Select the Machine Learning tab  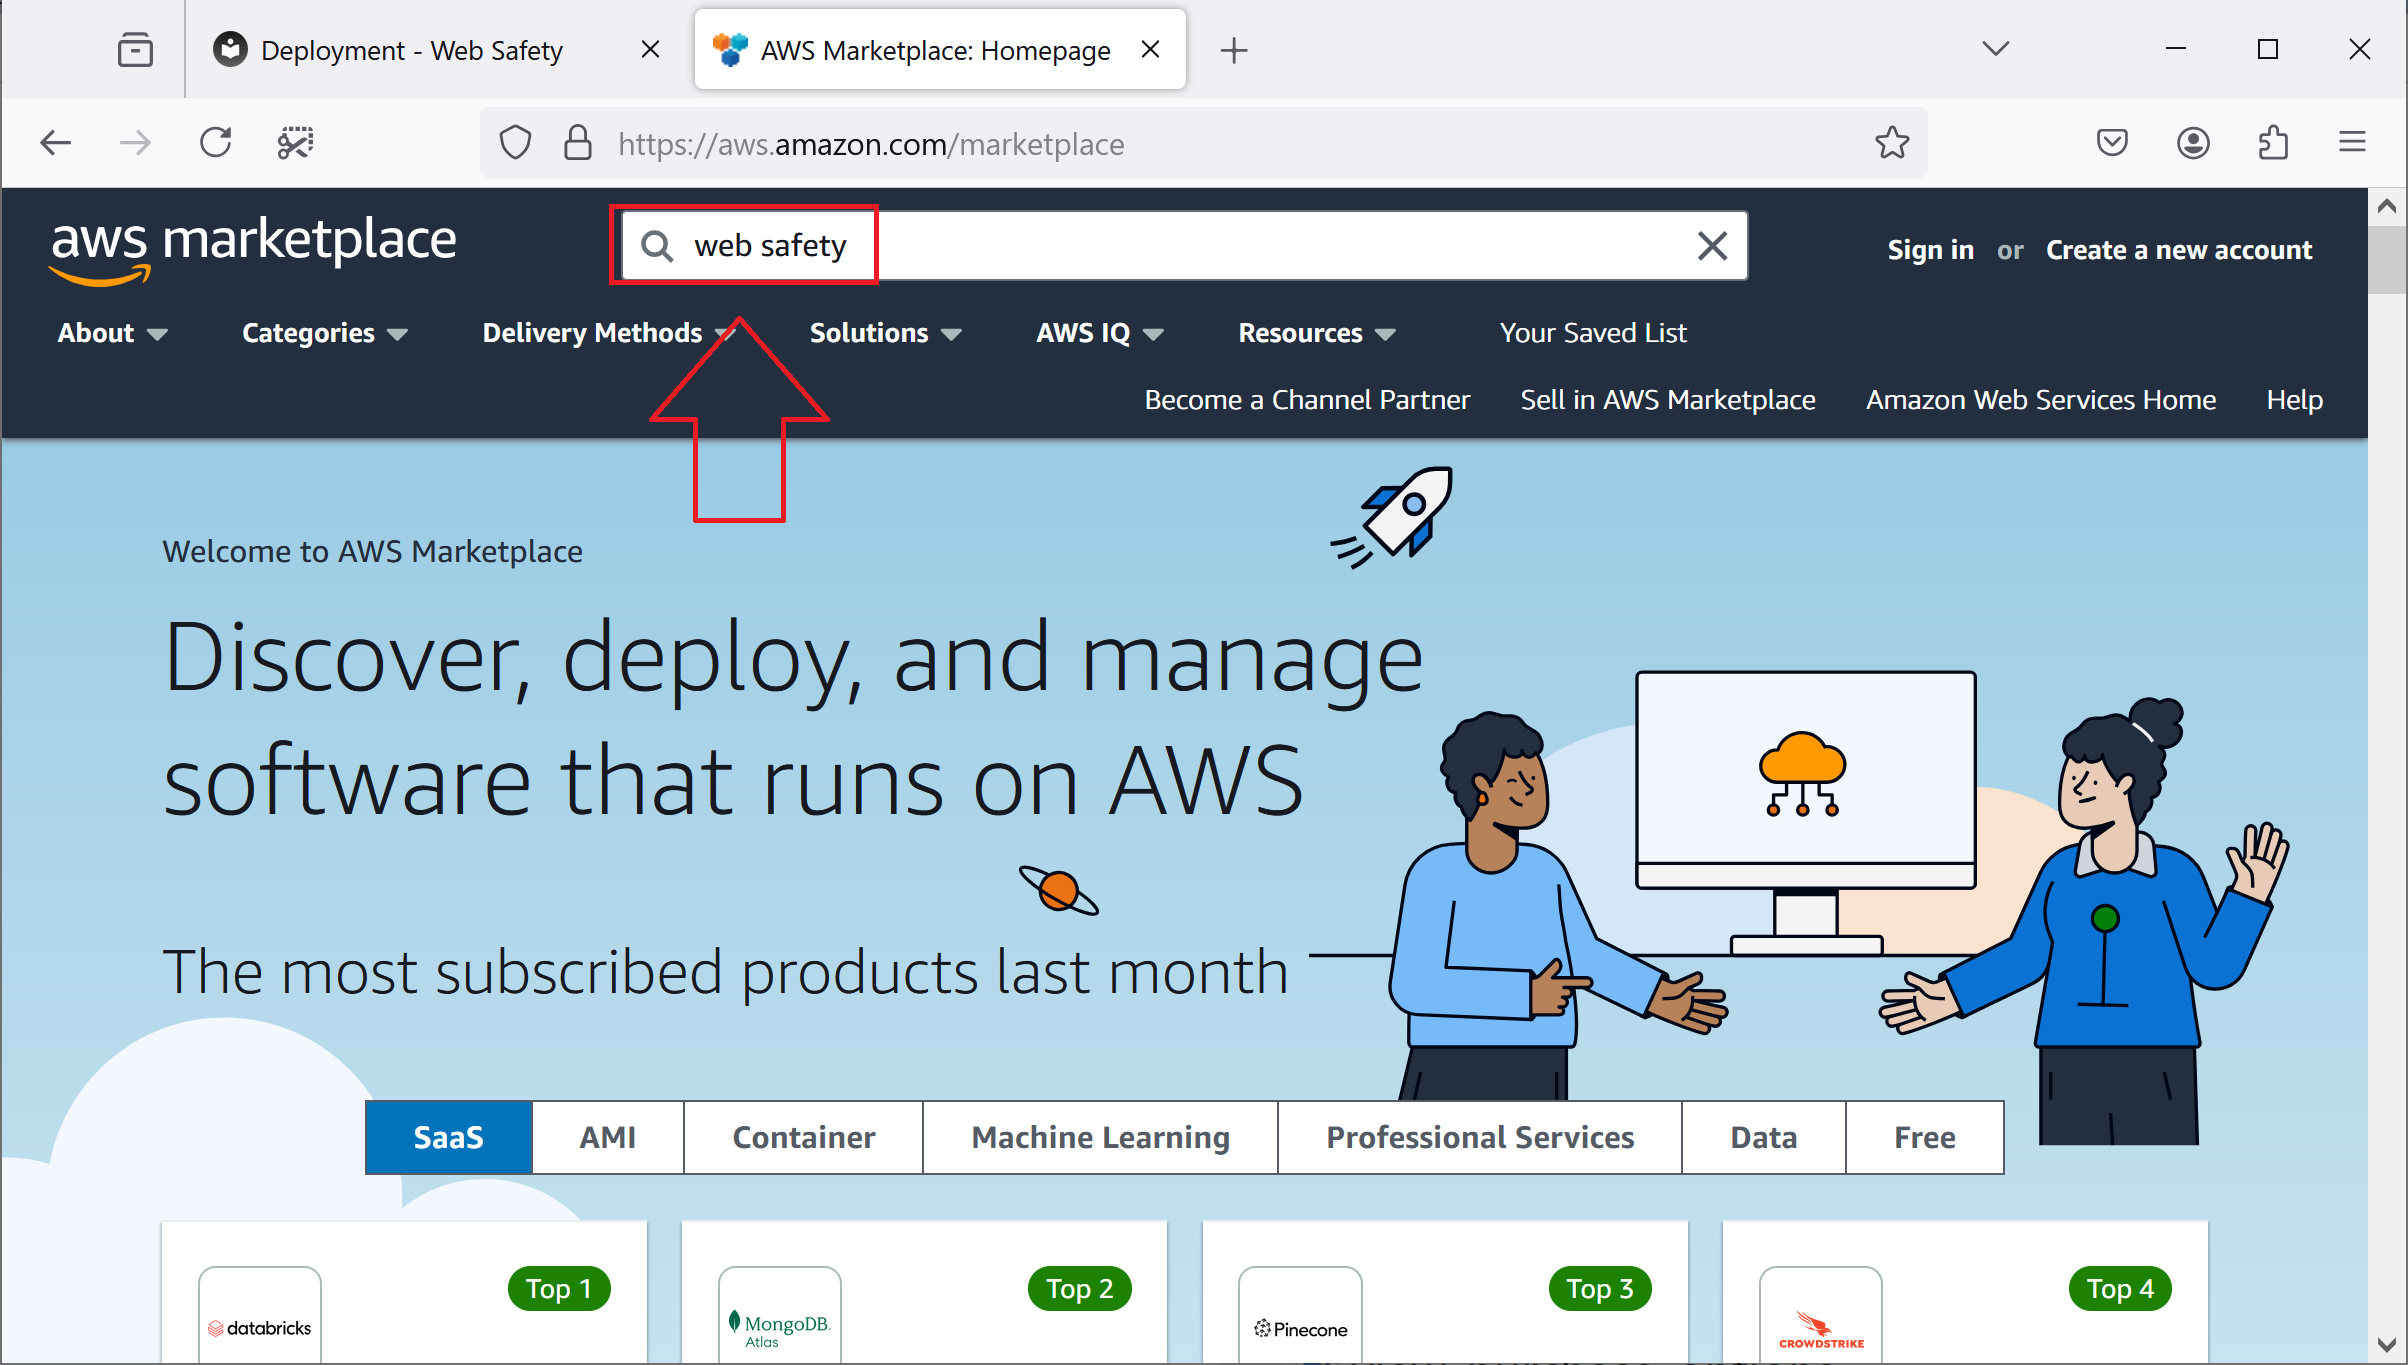coord(1100,1137)
